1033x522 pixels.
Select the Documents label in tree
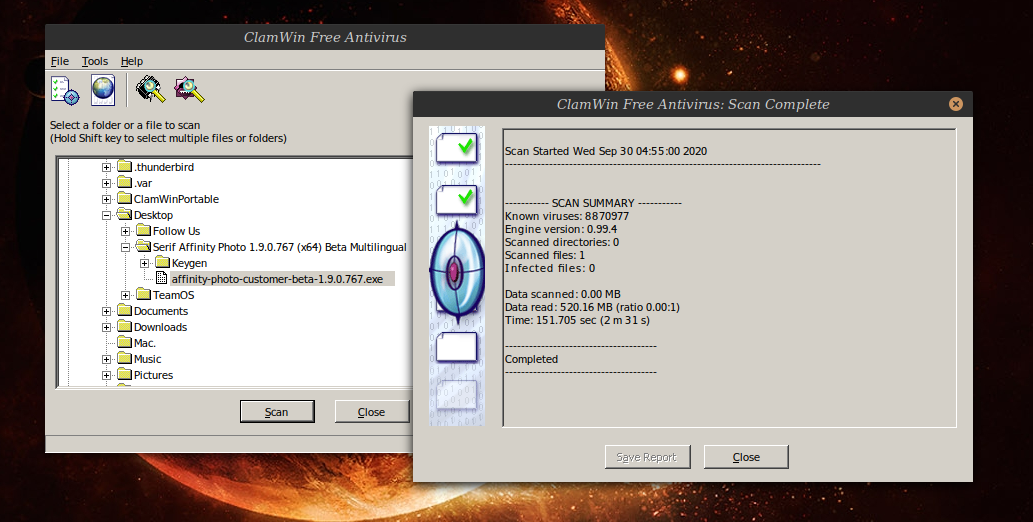(161, 311)
